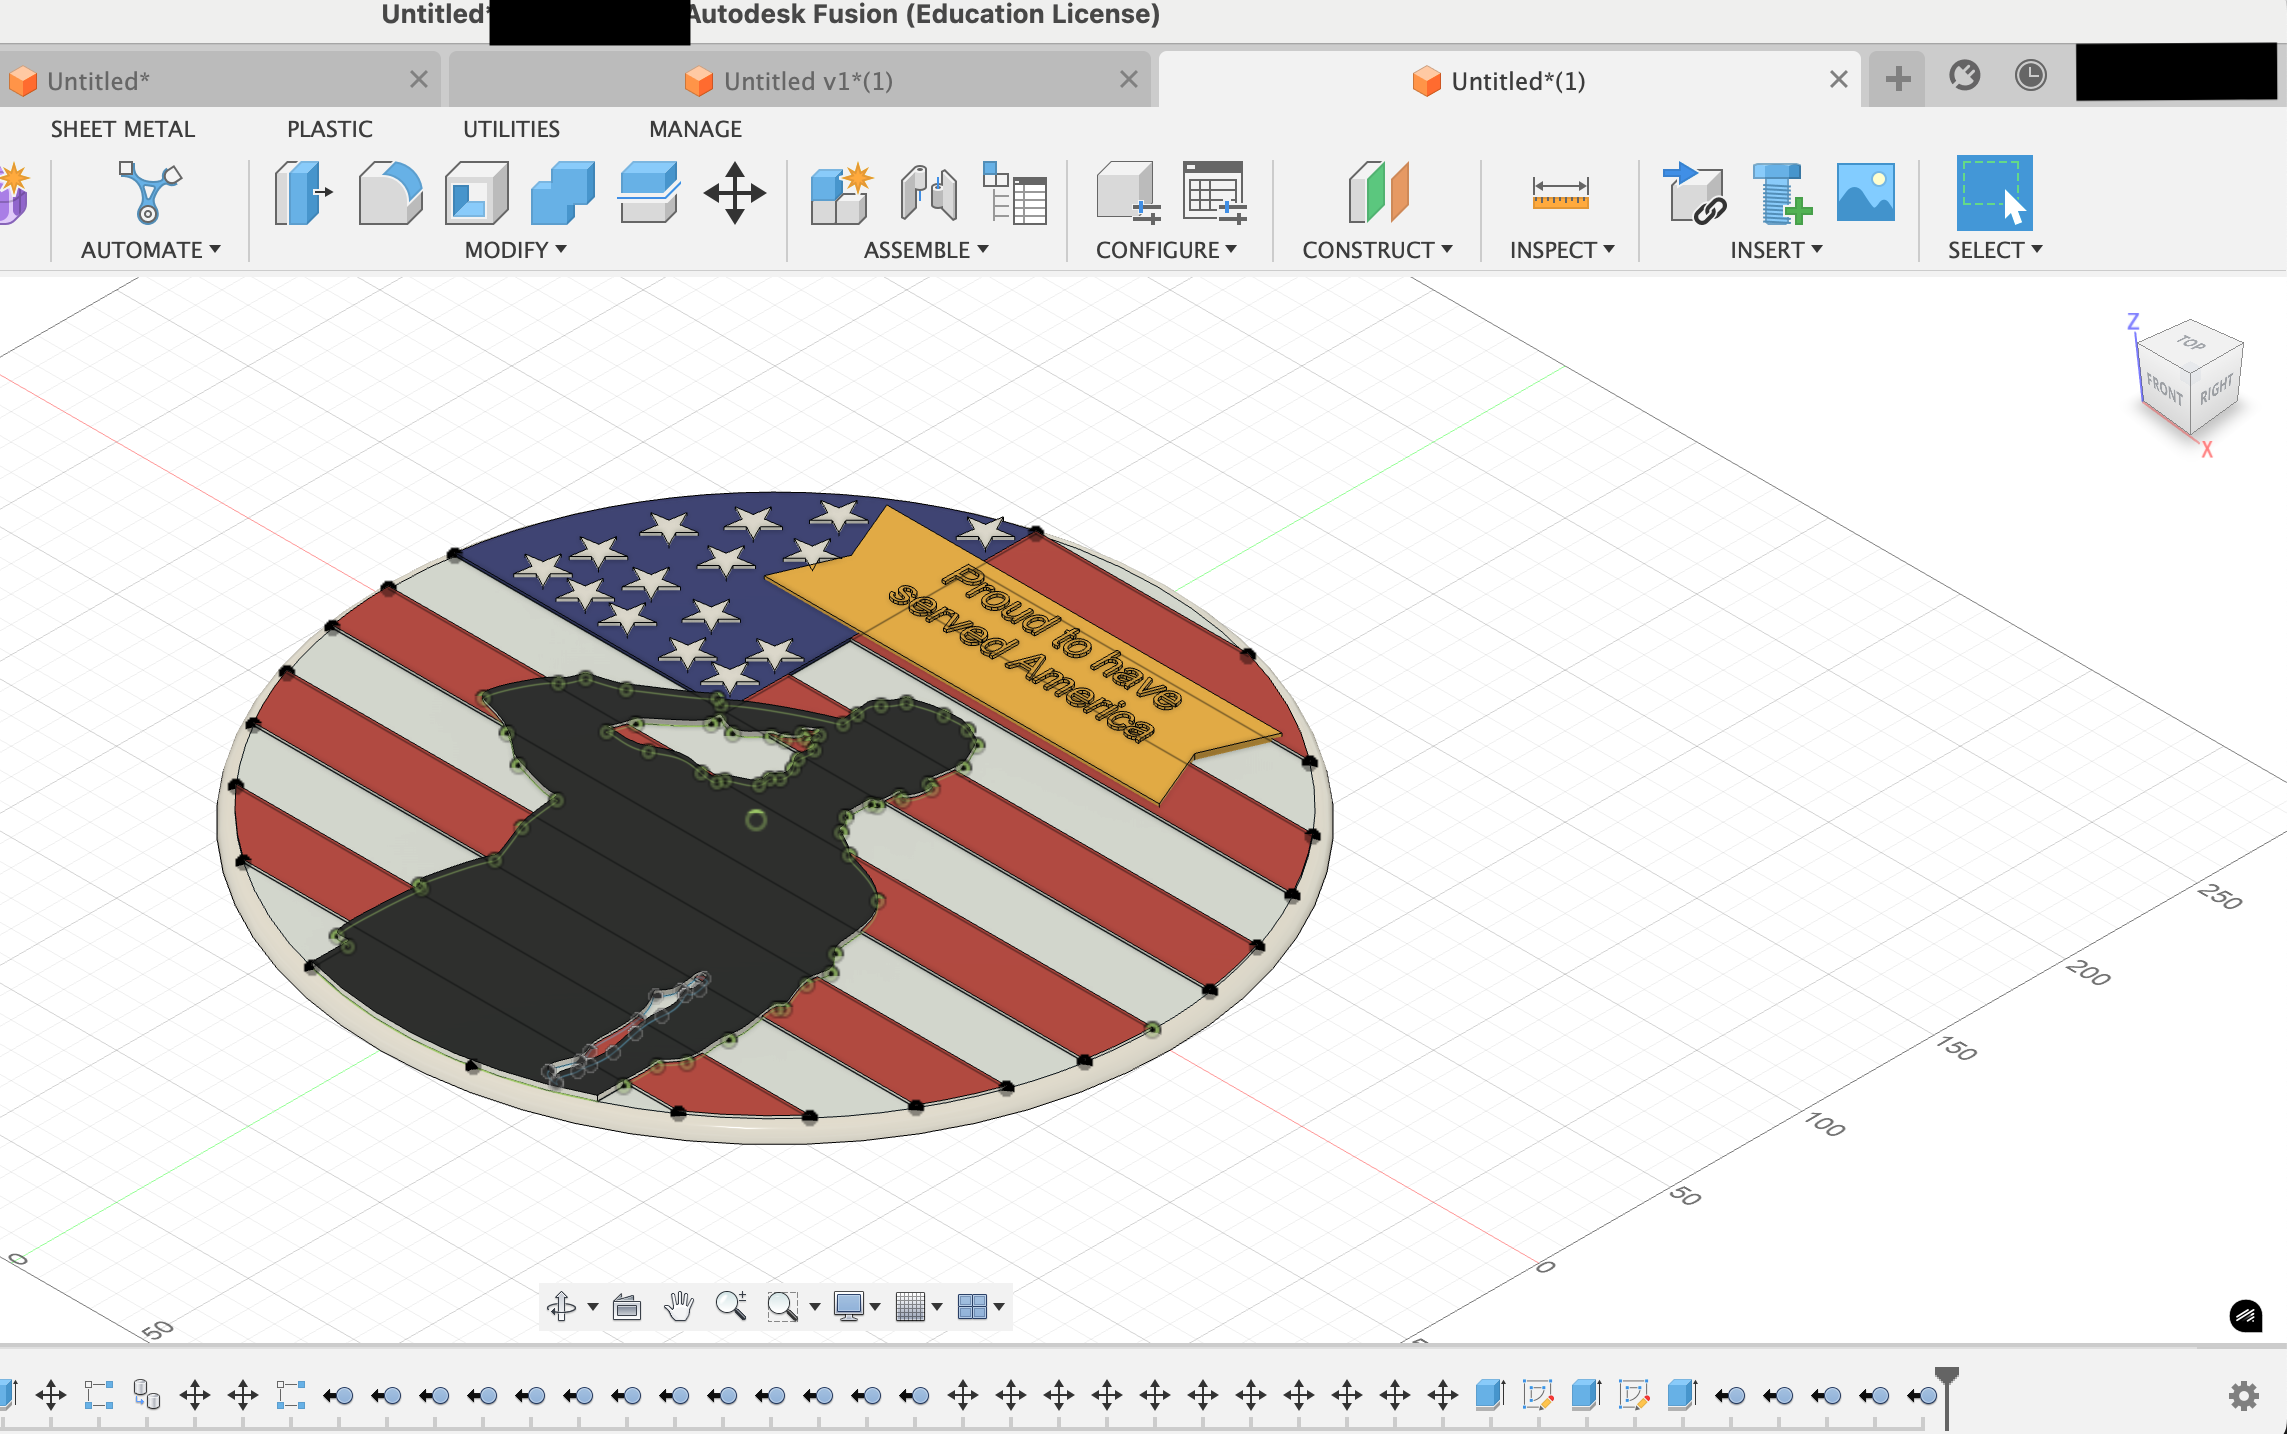Select the Shell tool
The width and height of the screenshot is (2287, 1434).
tap(476, 192)
